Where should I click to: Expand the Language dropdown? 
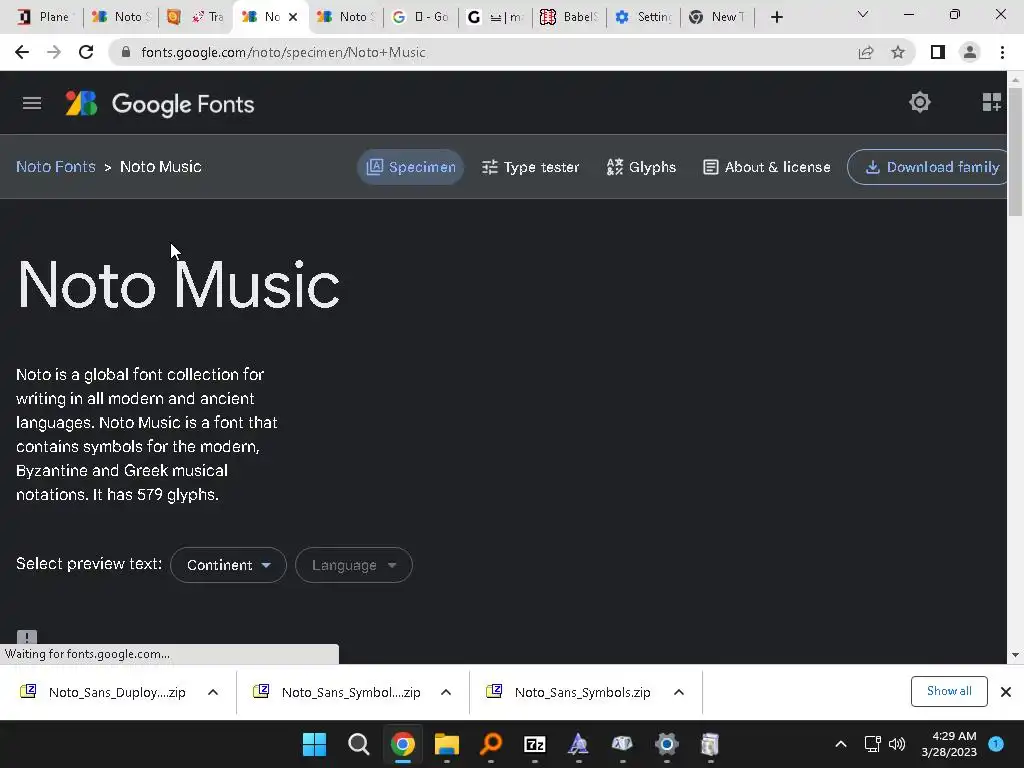[354, 565]
